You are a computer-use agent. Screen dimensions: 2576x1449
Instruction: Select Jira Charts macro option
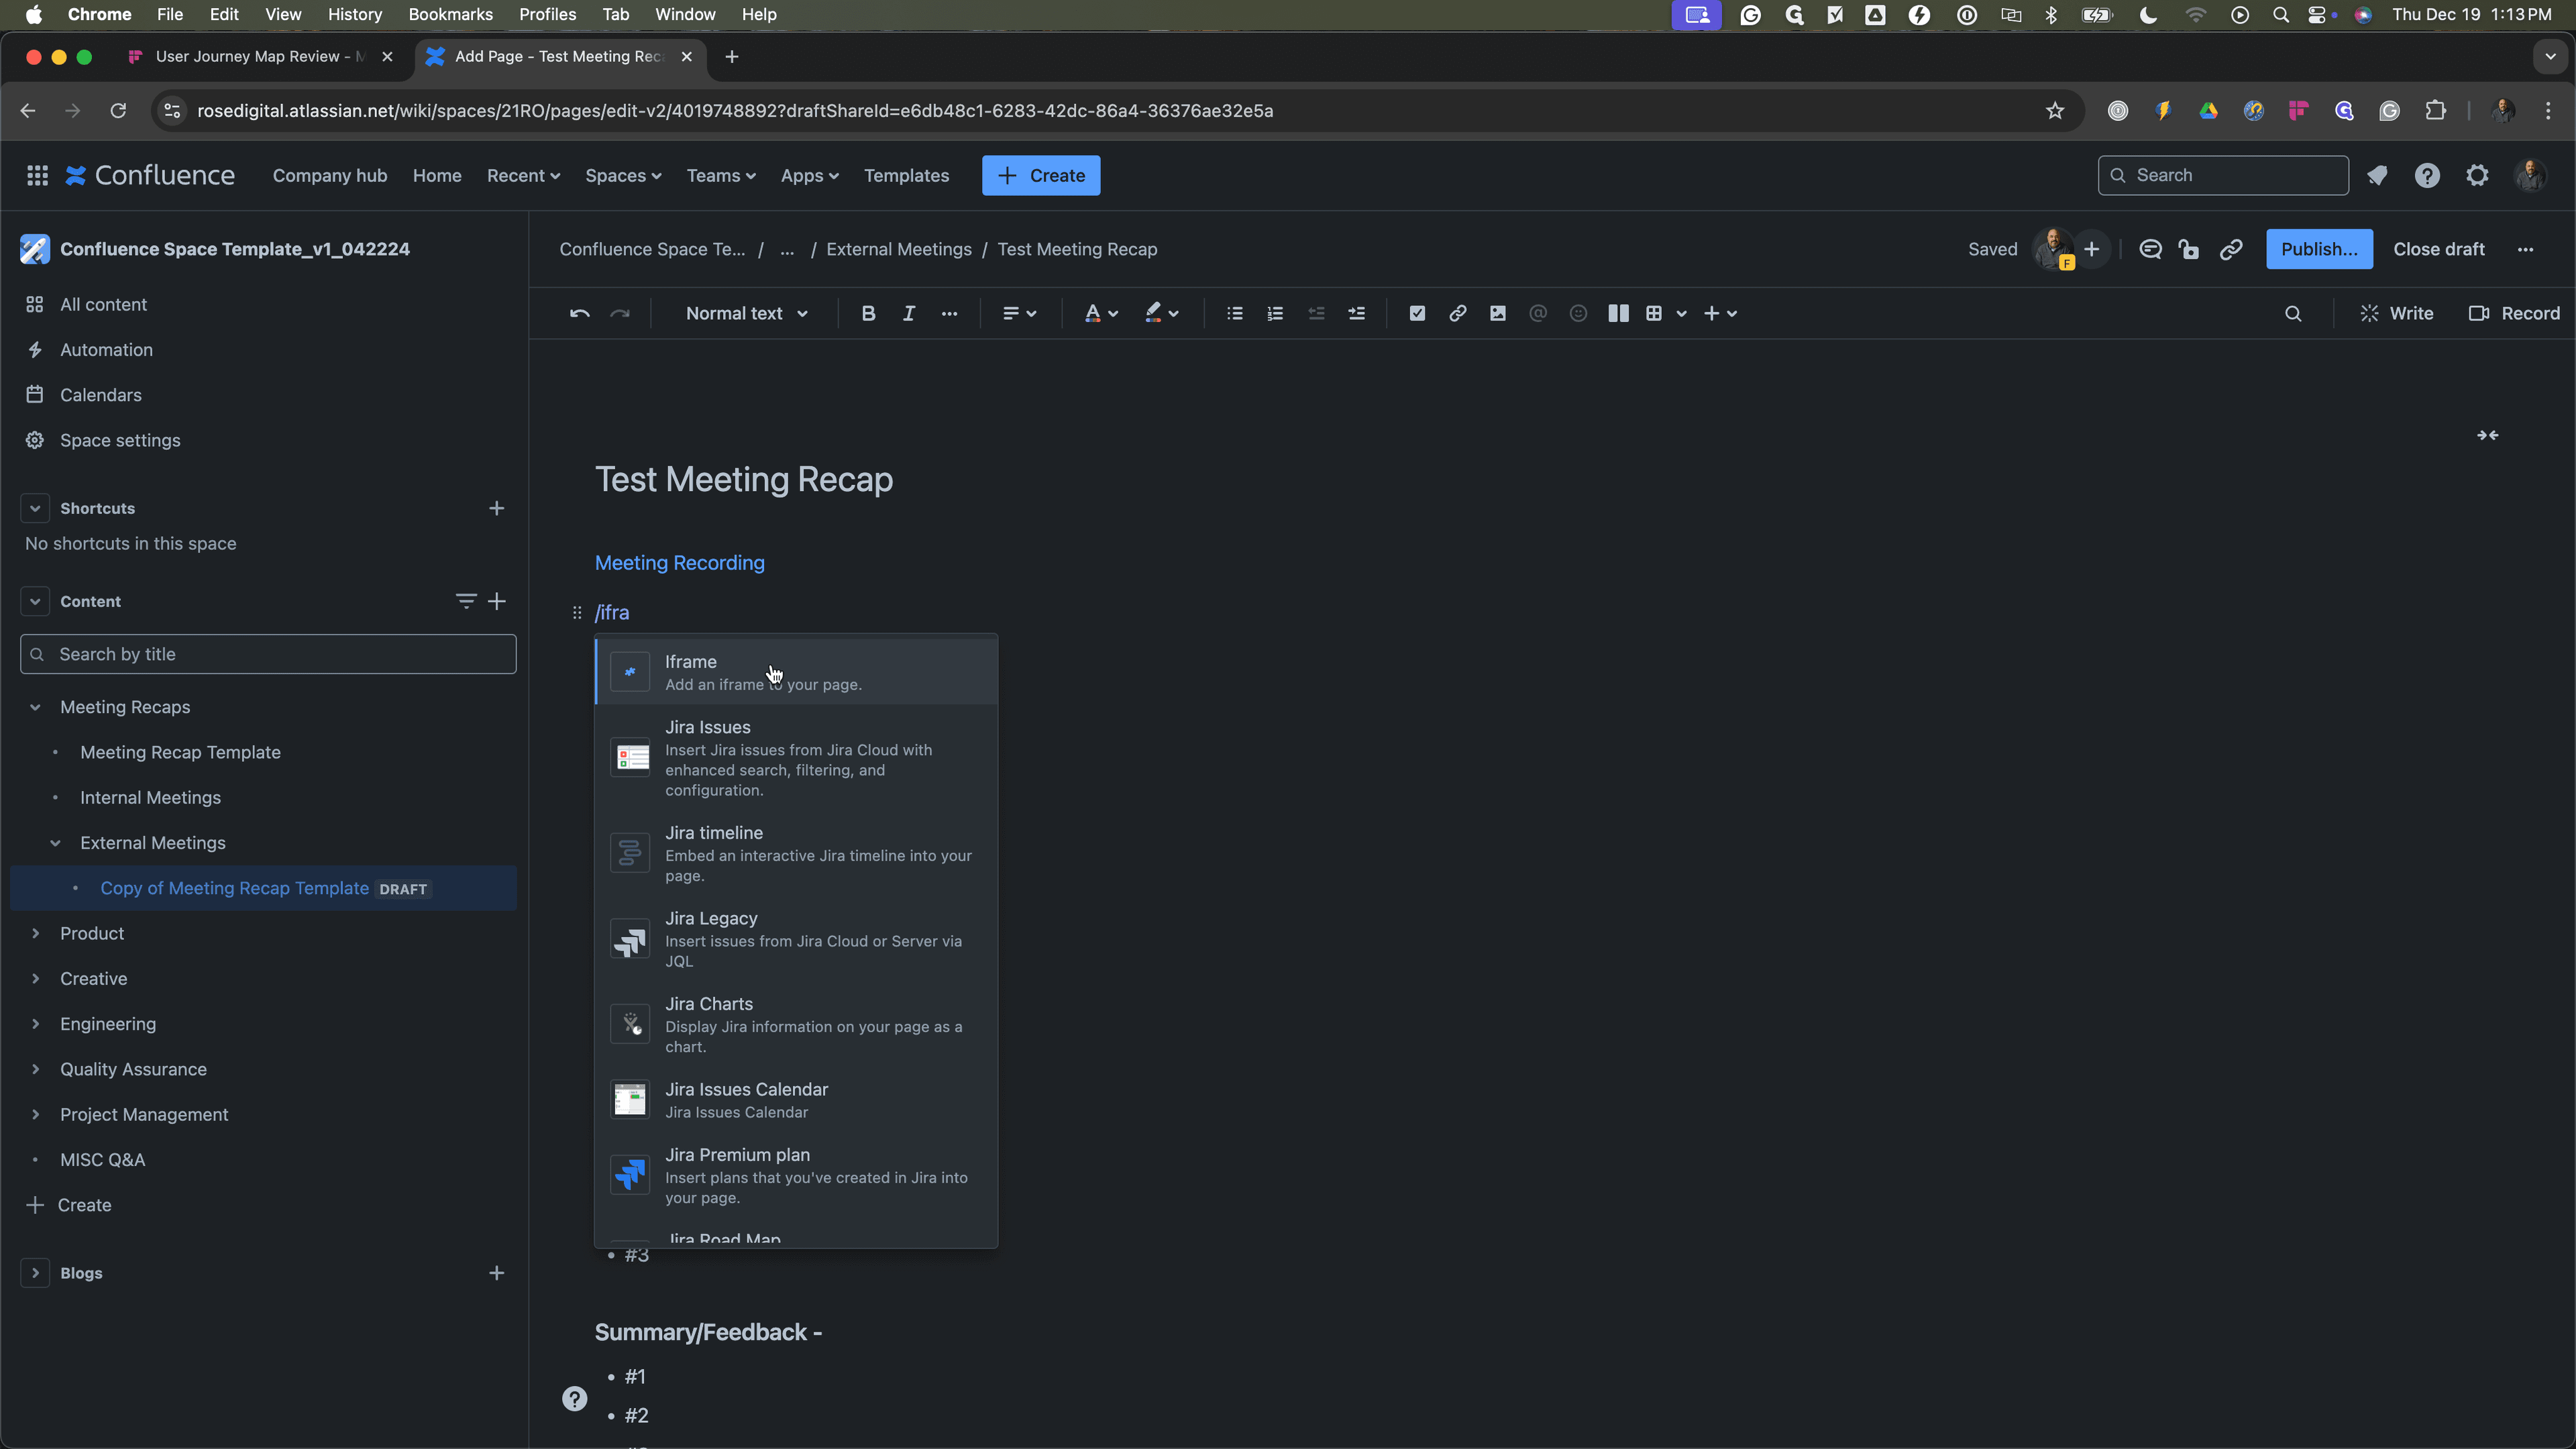pyautogui.click(x=796, y=1024)
